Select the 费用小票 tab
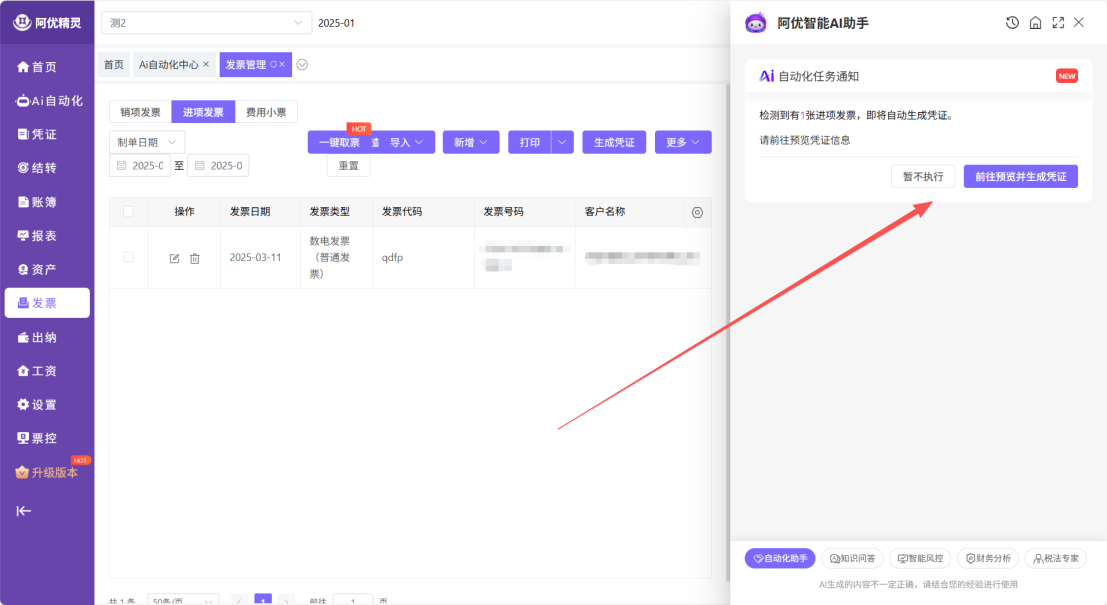Image resolution: width=1107 pixels, height=605 pixels. [x=266, y=112]
